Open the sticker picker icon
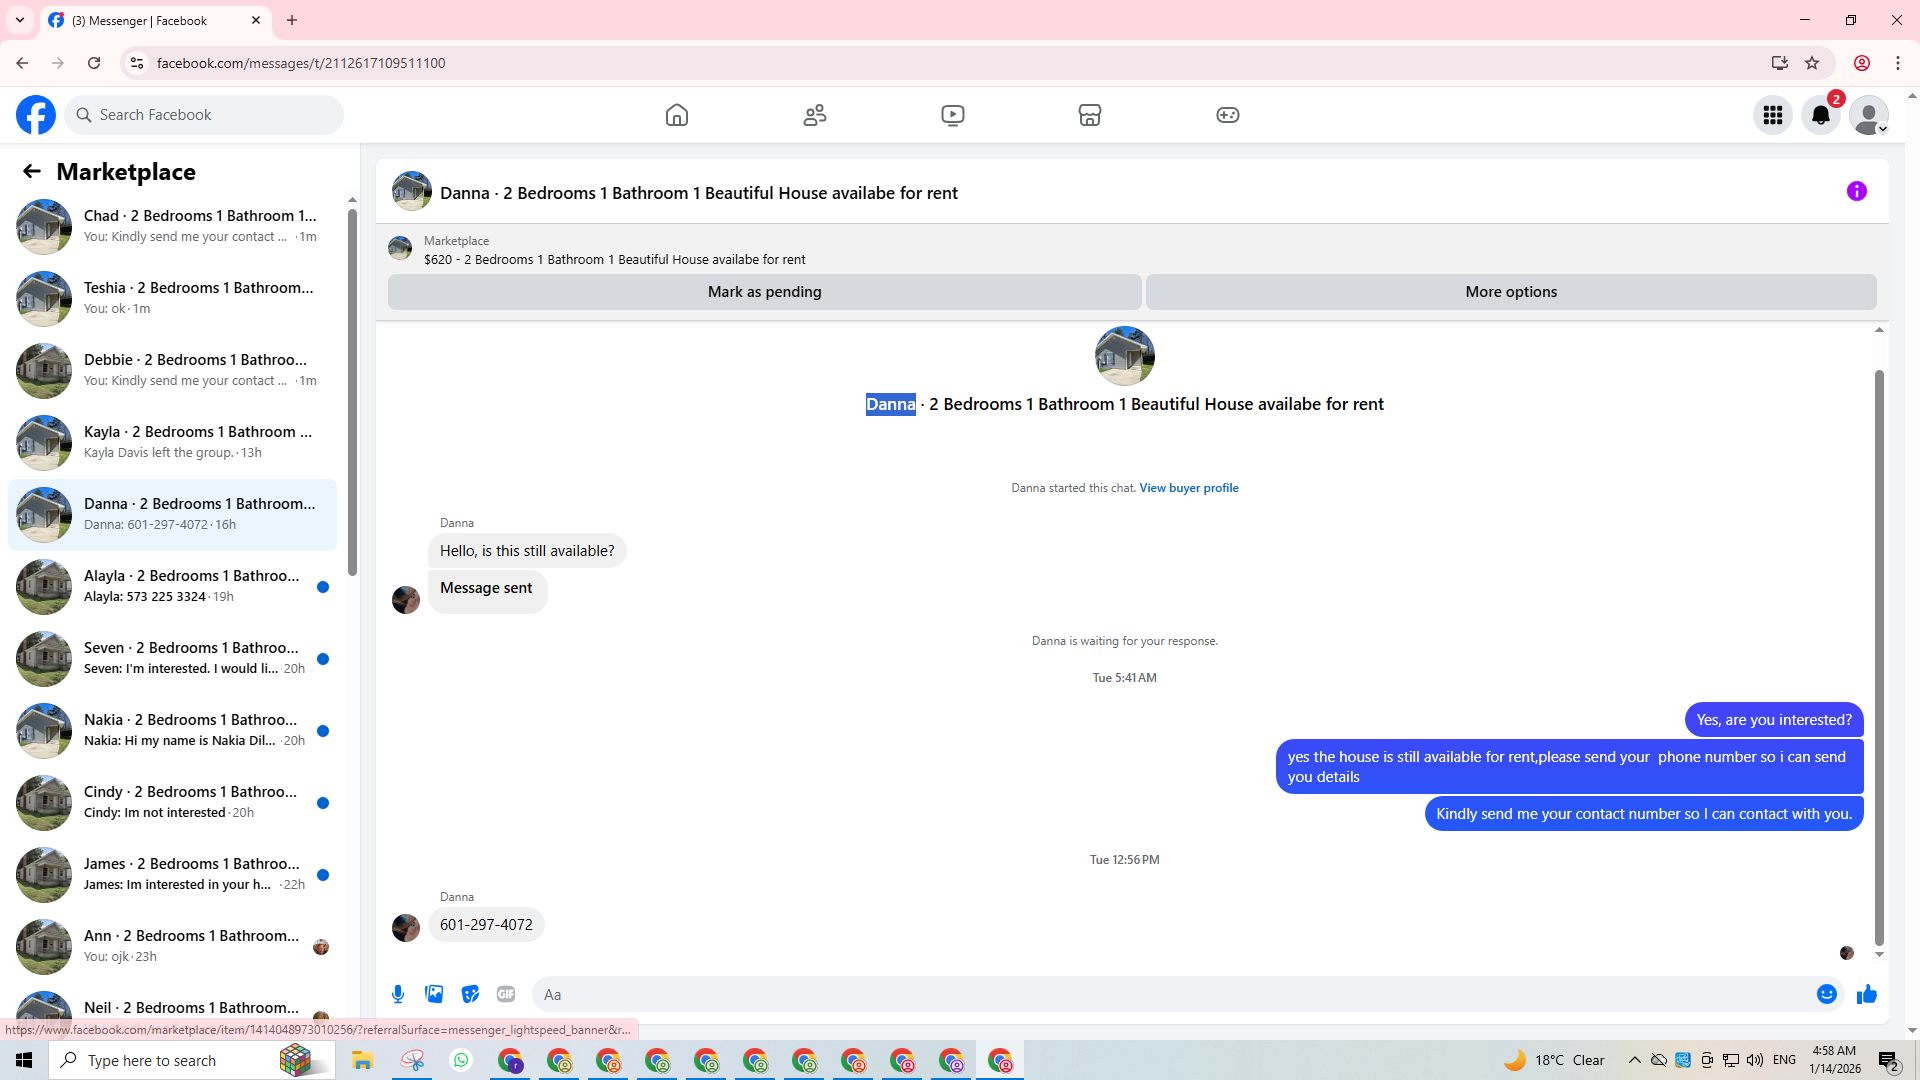The width and height of the screenshot is (1920, 1080). pyautogui.click(x=470, y=994)
